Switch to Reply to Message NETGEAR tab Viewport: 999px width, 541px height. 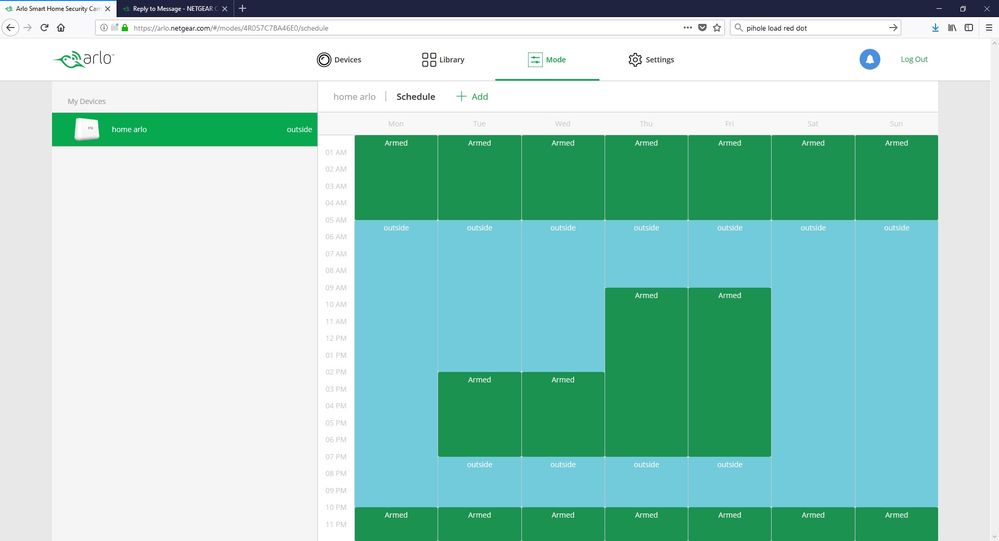click(x=175, y=9)
